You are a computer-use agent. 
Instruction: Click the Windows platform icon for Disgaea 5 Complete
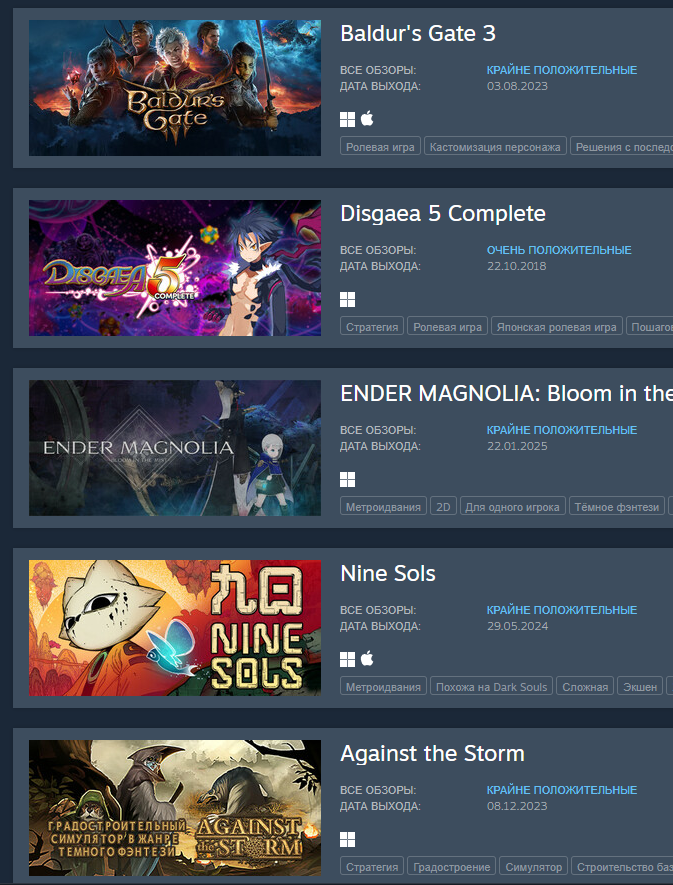tap(347, 299)
